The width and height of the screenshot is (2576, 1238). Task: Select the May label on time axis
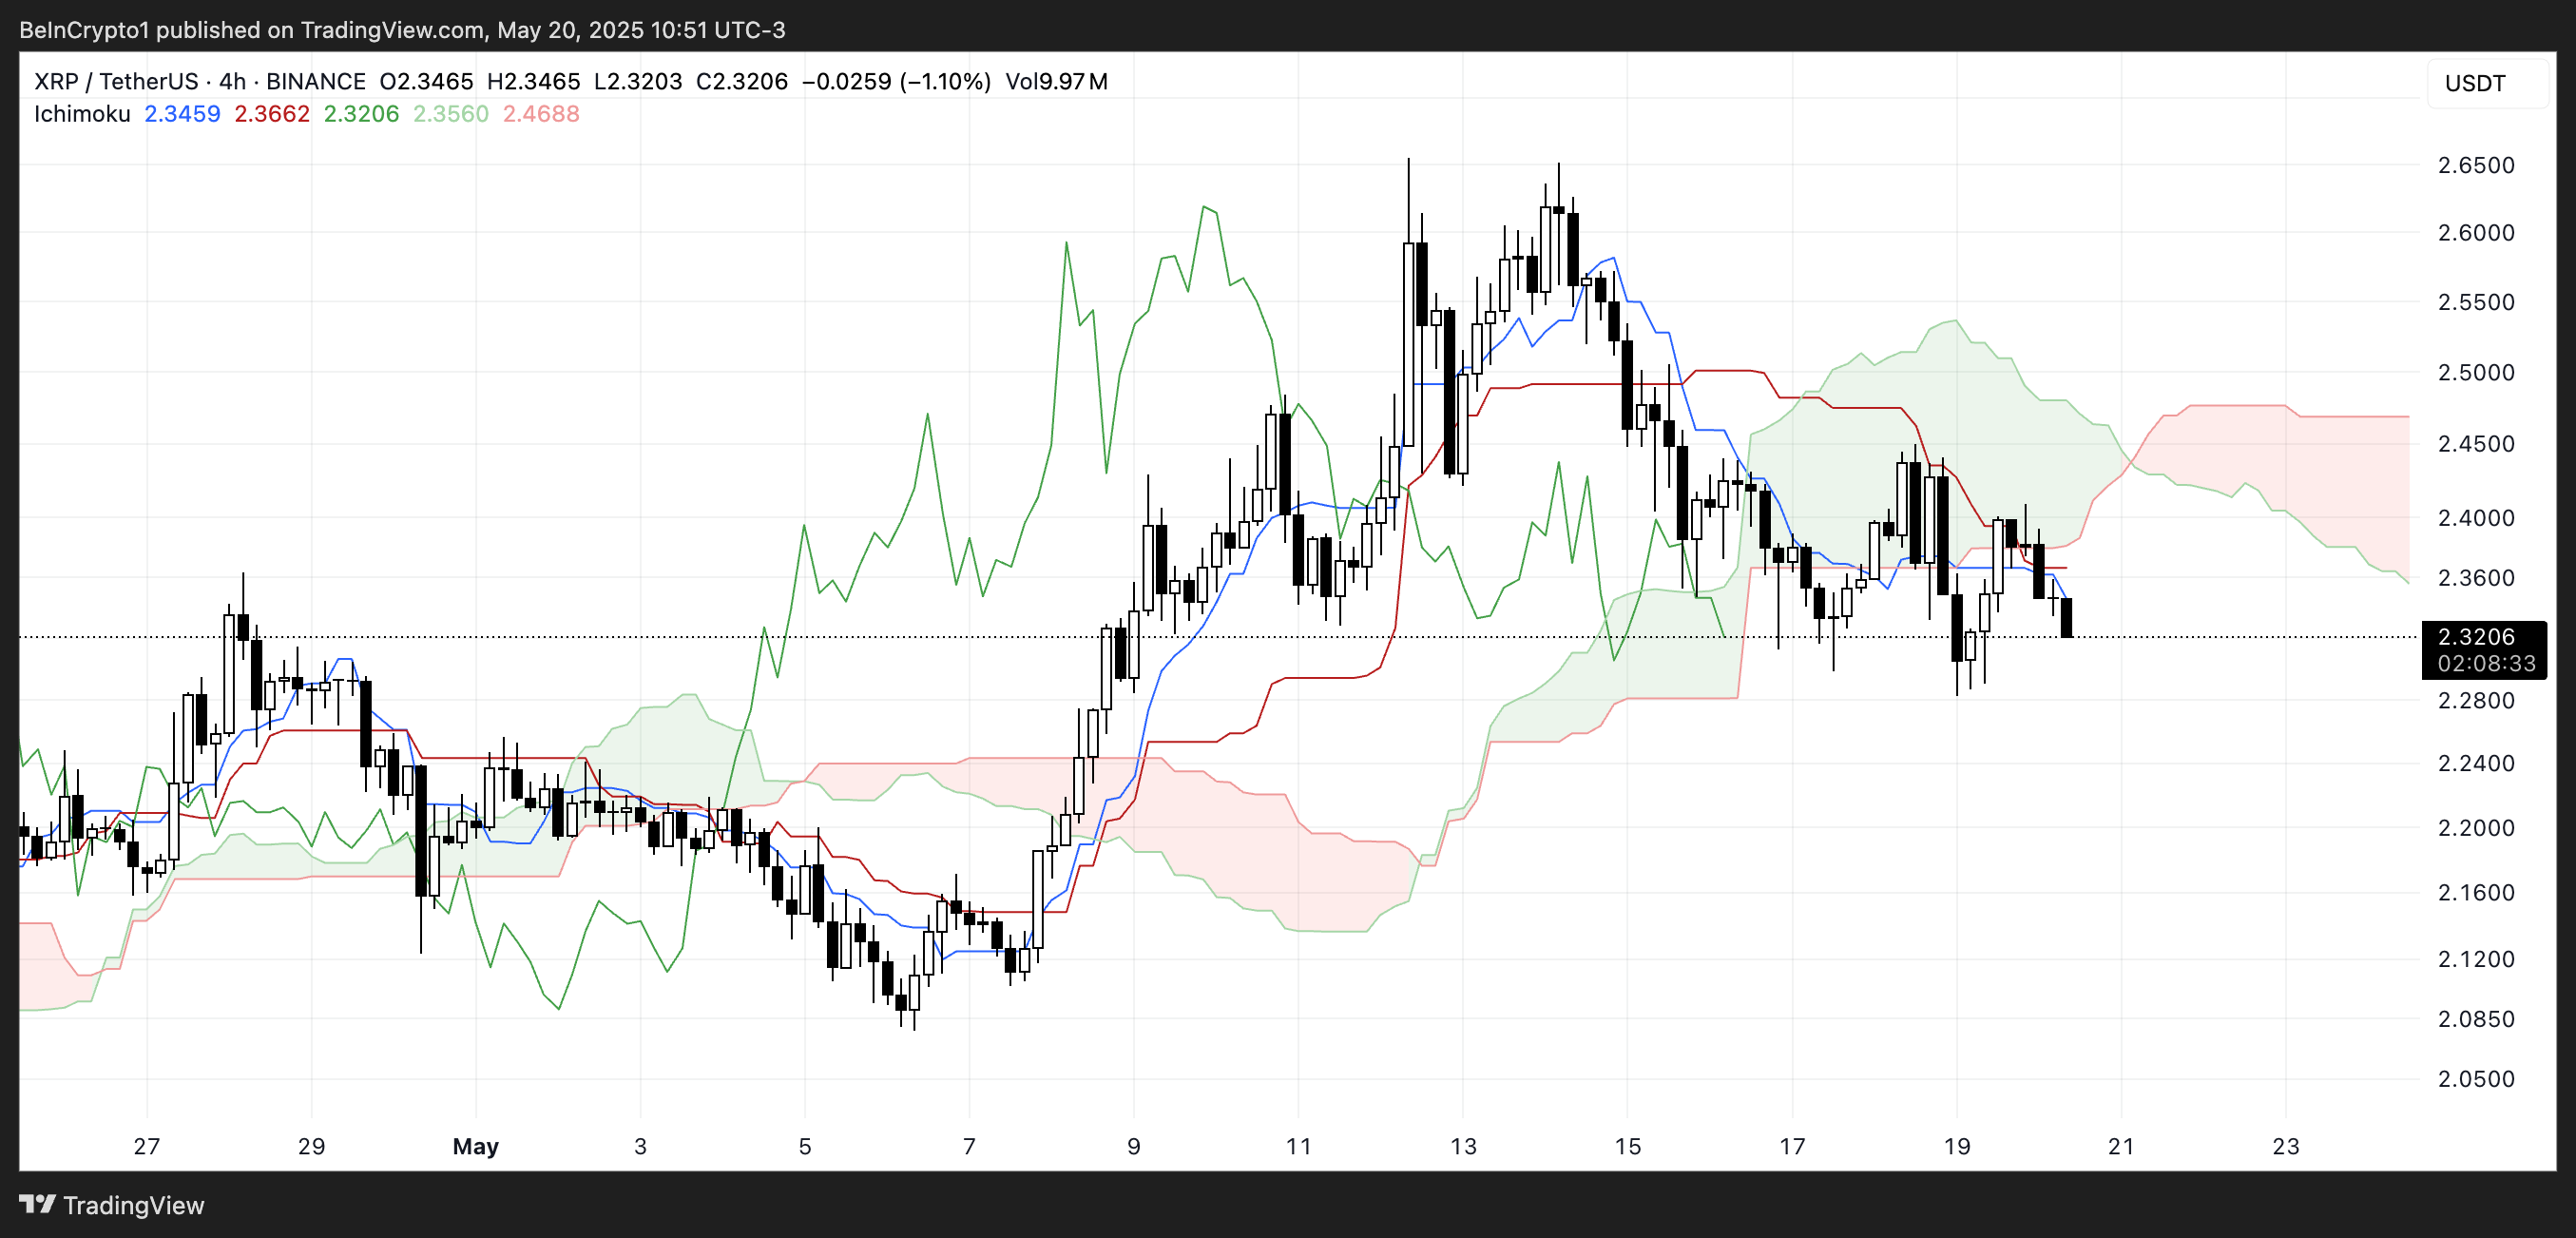476,1147
